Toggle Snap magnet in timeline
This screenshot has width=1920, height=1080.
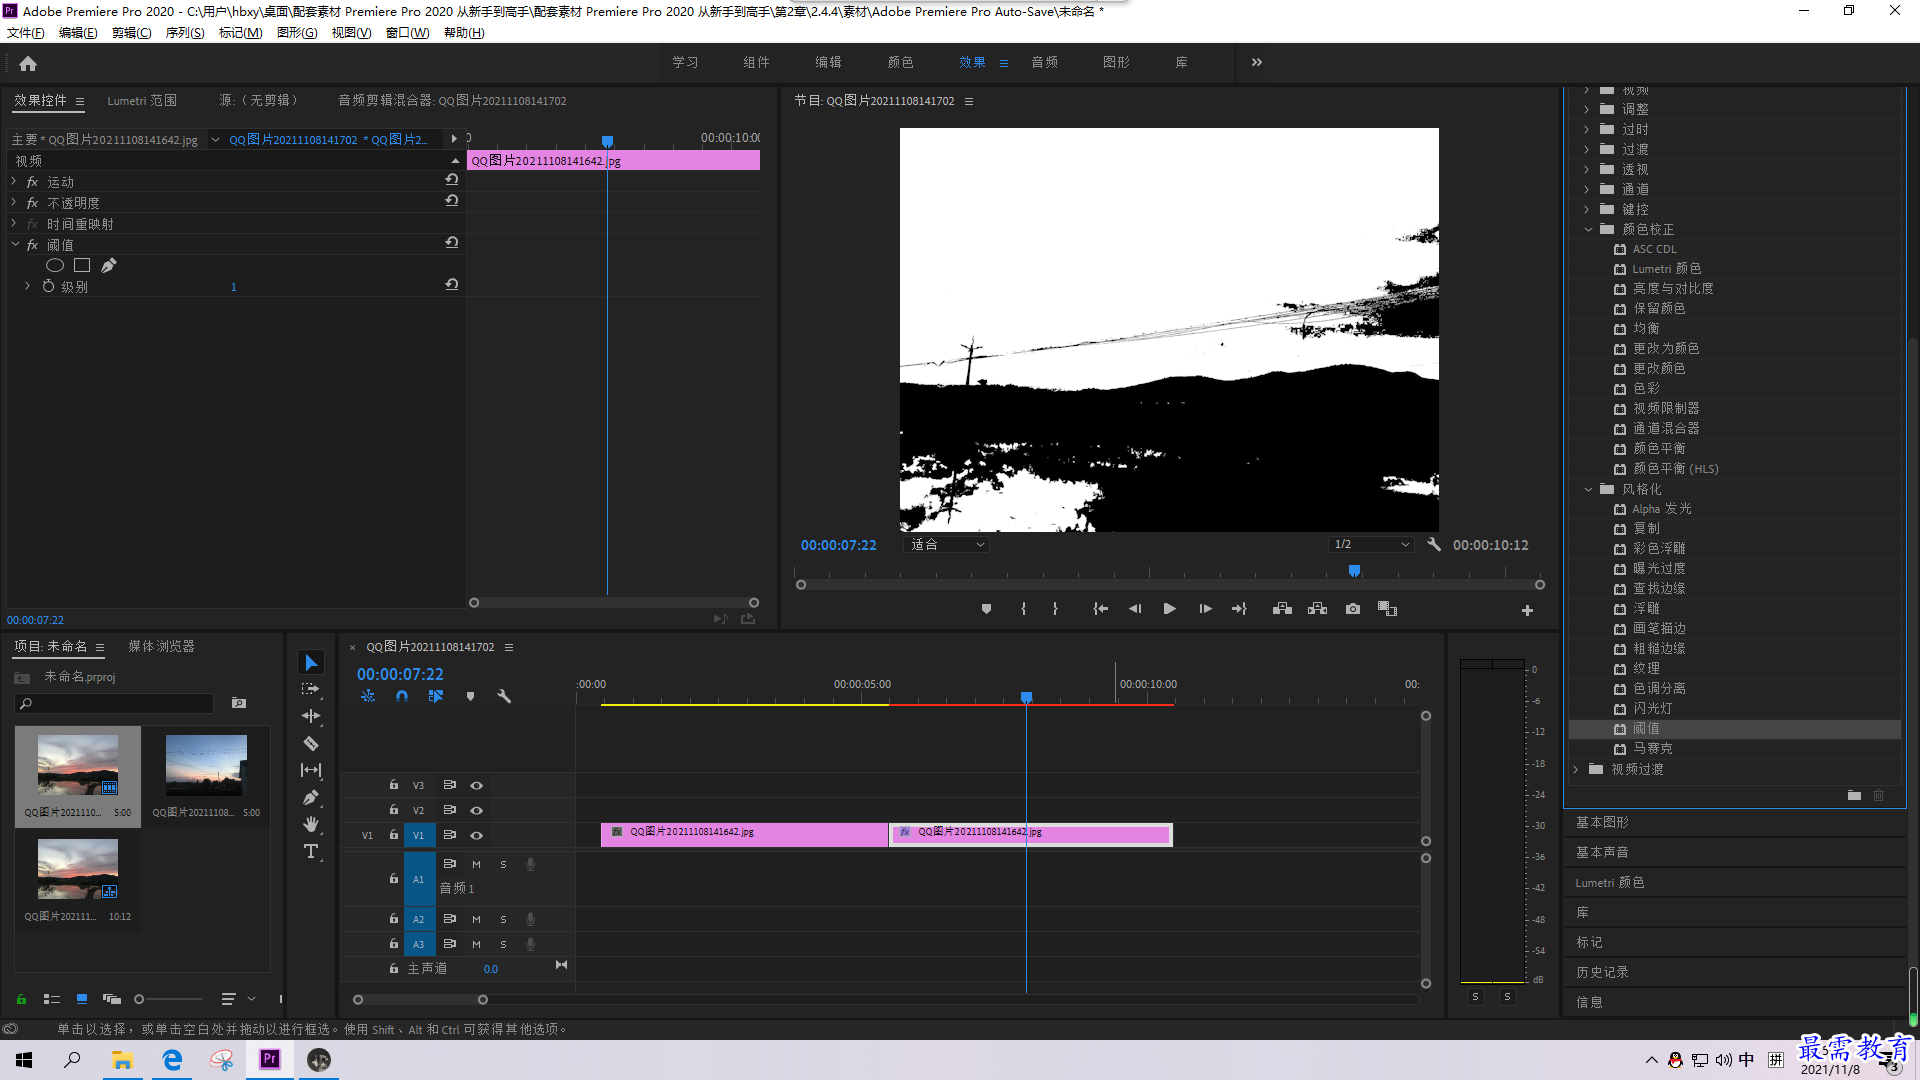tap(402, 696)
